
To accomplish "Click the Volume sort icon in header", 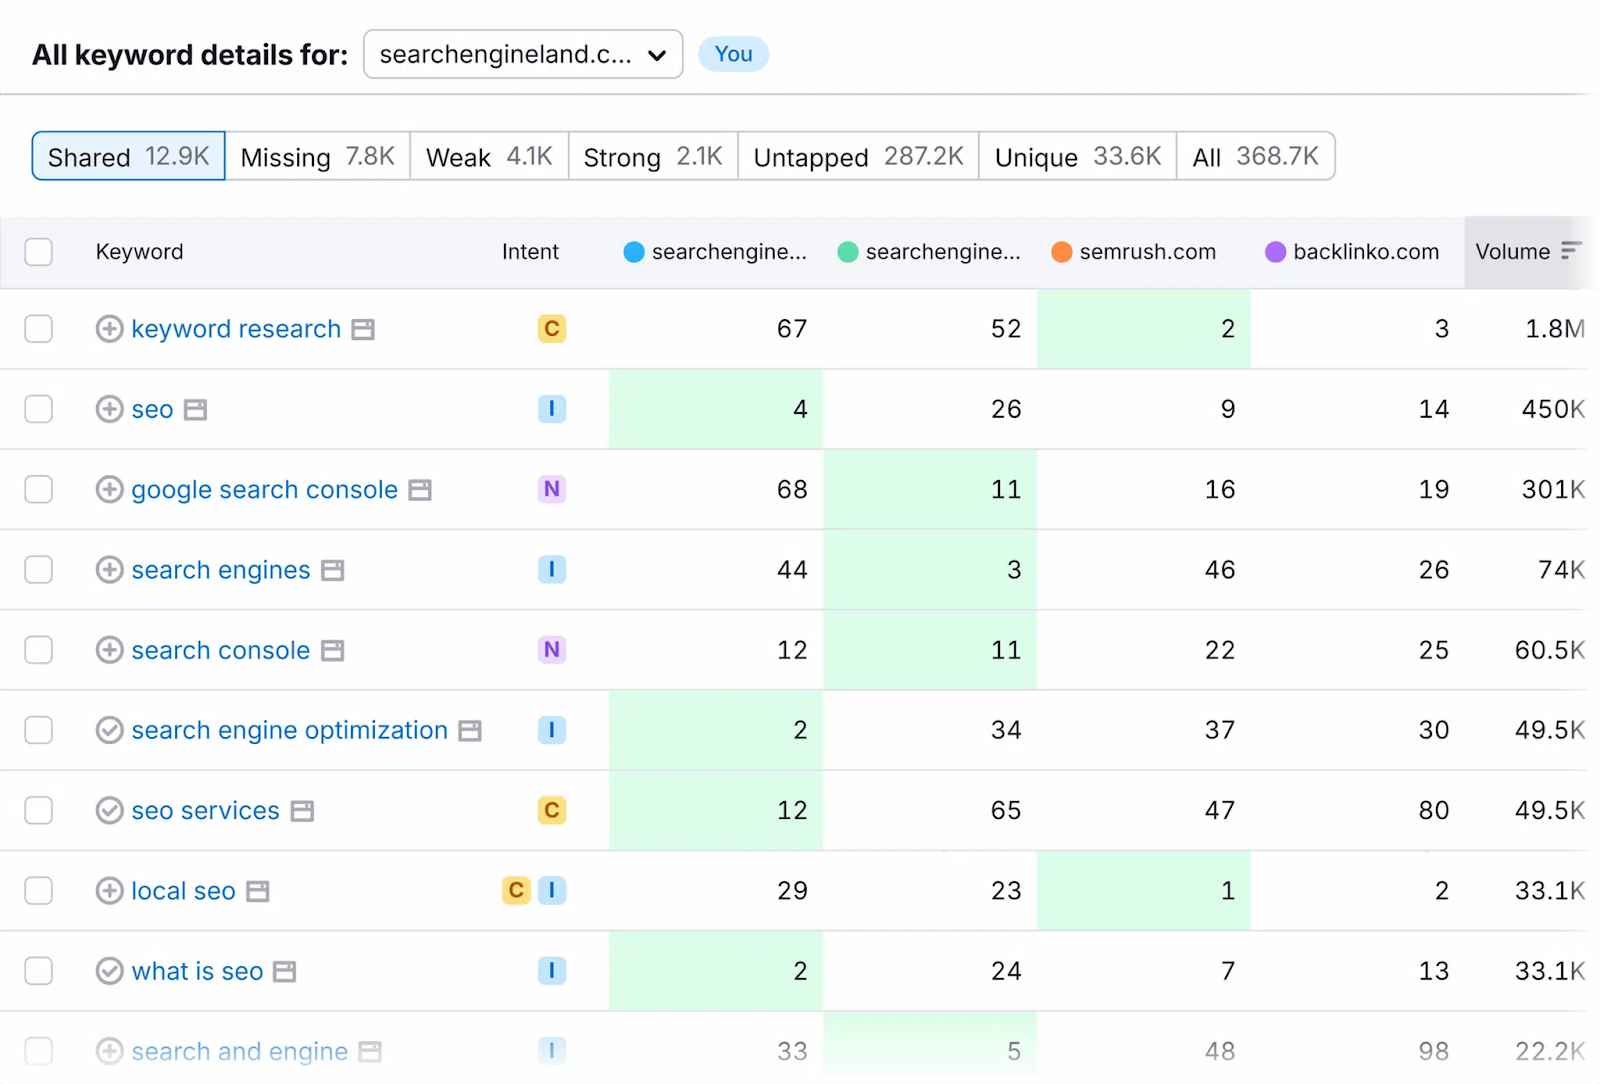I will coord(1572,252).
